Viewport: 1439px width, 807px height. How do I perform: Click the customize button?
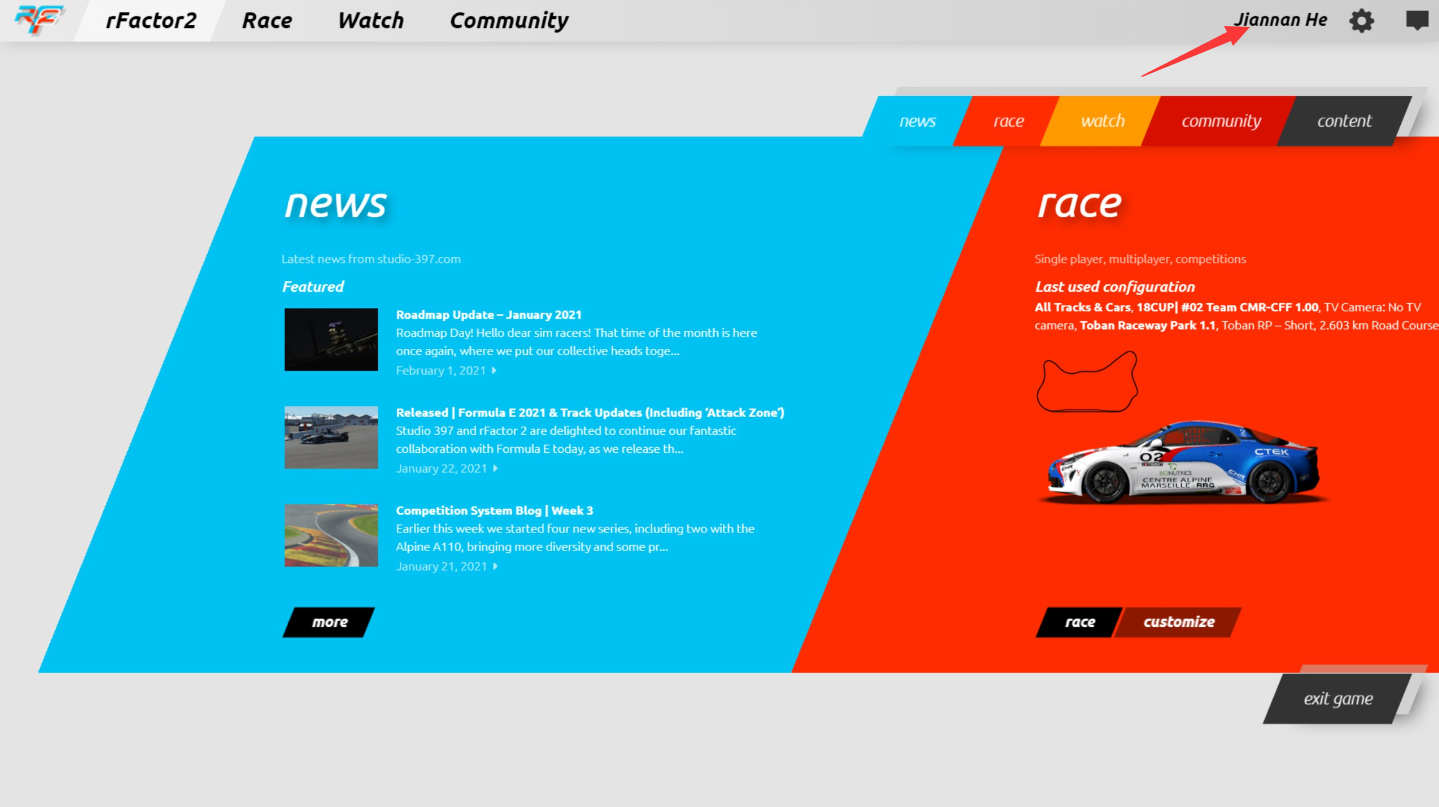1178,622
